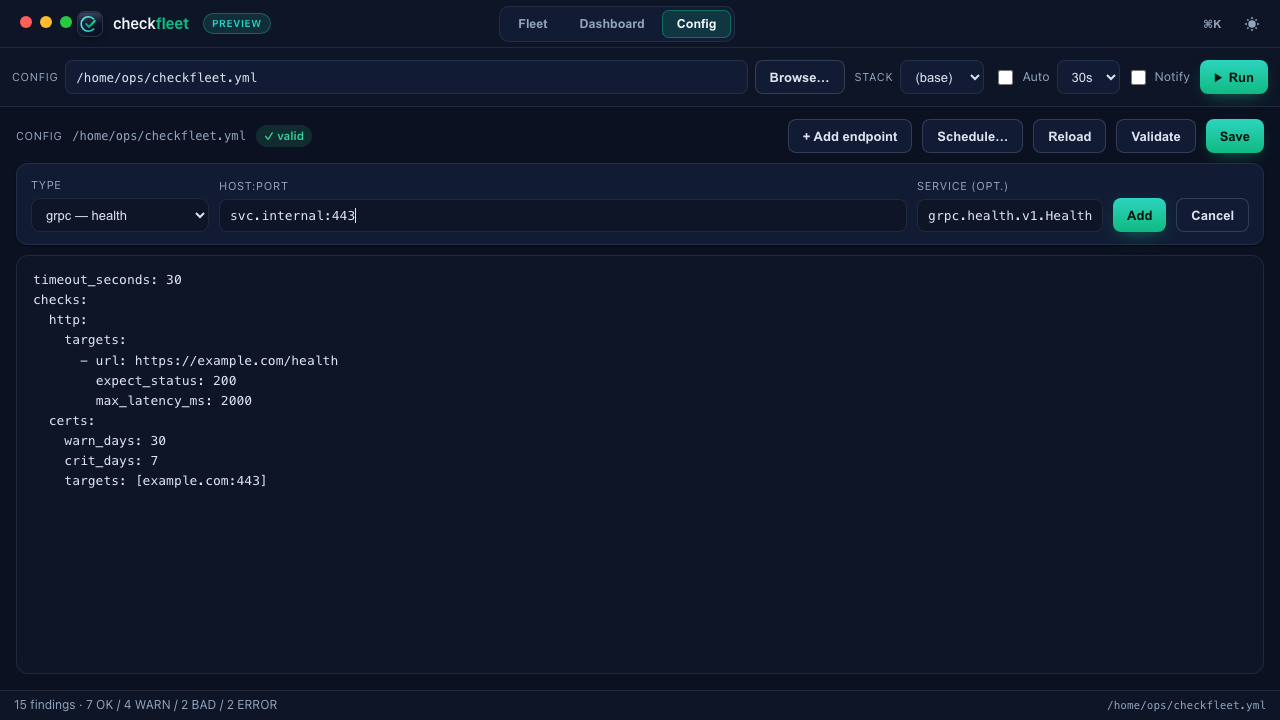Open the ⌘K command palette

pyautogui.click(x=1212, y=24)
